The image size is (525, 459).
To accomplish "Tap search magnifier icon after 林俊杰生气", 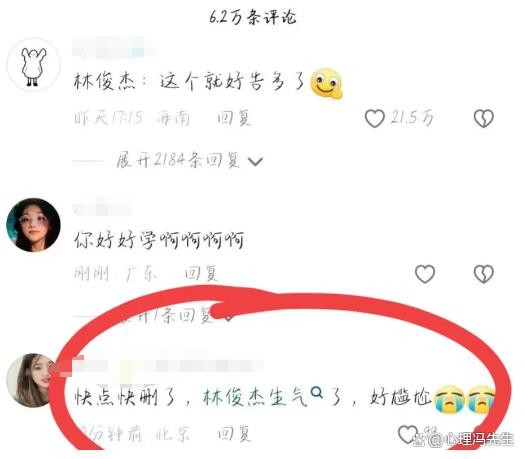I will 316,393.
